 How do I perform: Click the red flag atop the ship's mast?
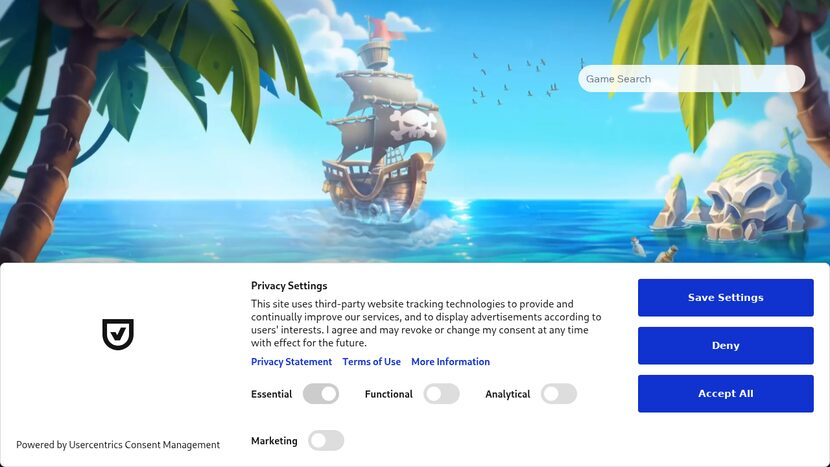pos(386,29)
